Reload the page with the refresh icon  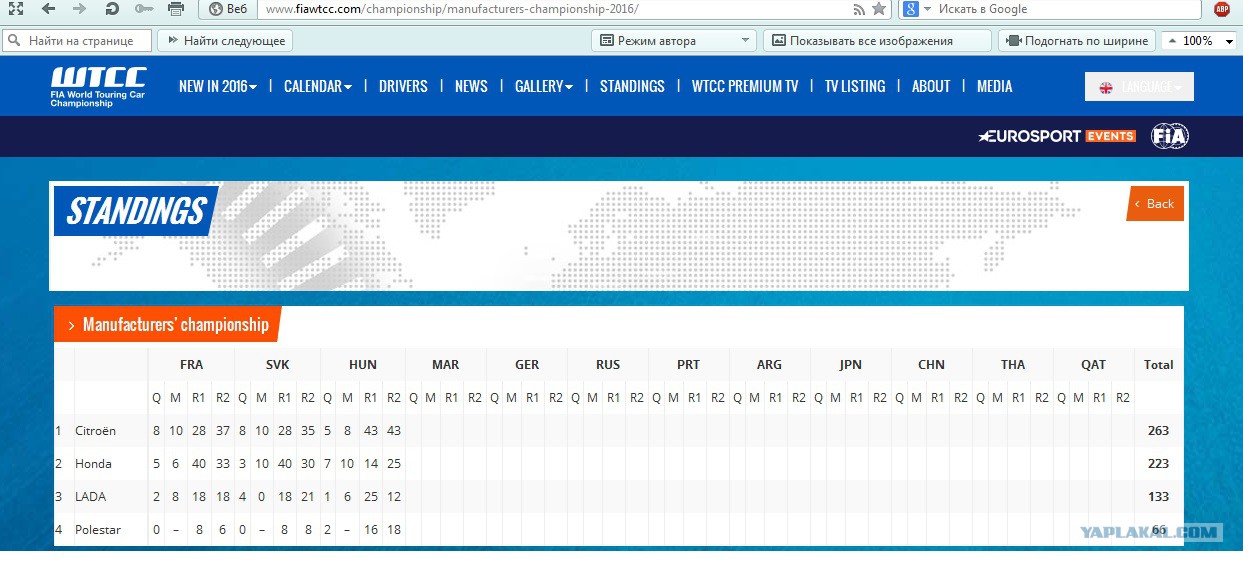111,9
